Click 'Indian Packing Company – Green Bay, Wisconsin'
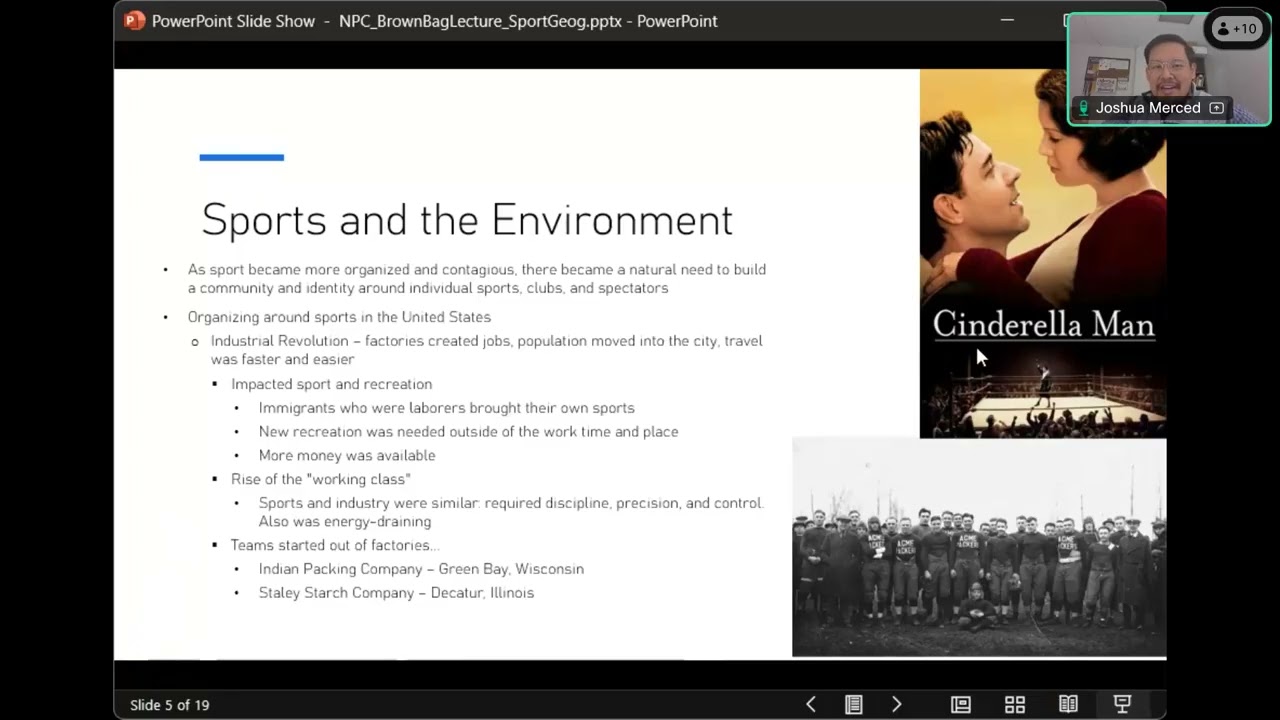Viewport: 1280px width, 720px height. [x=421, y=569]
